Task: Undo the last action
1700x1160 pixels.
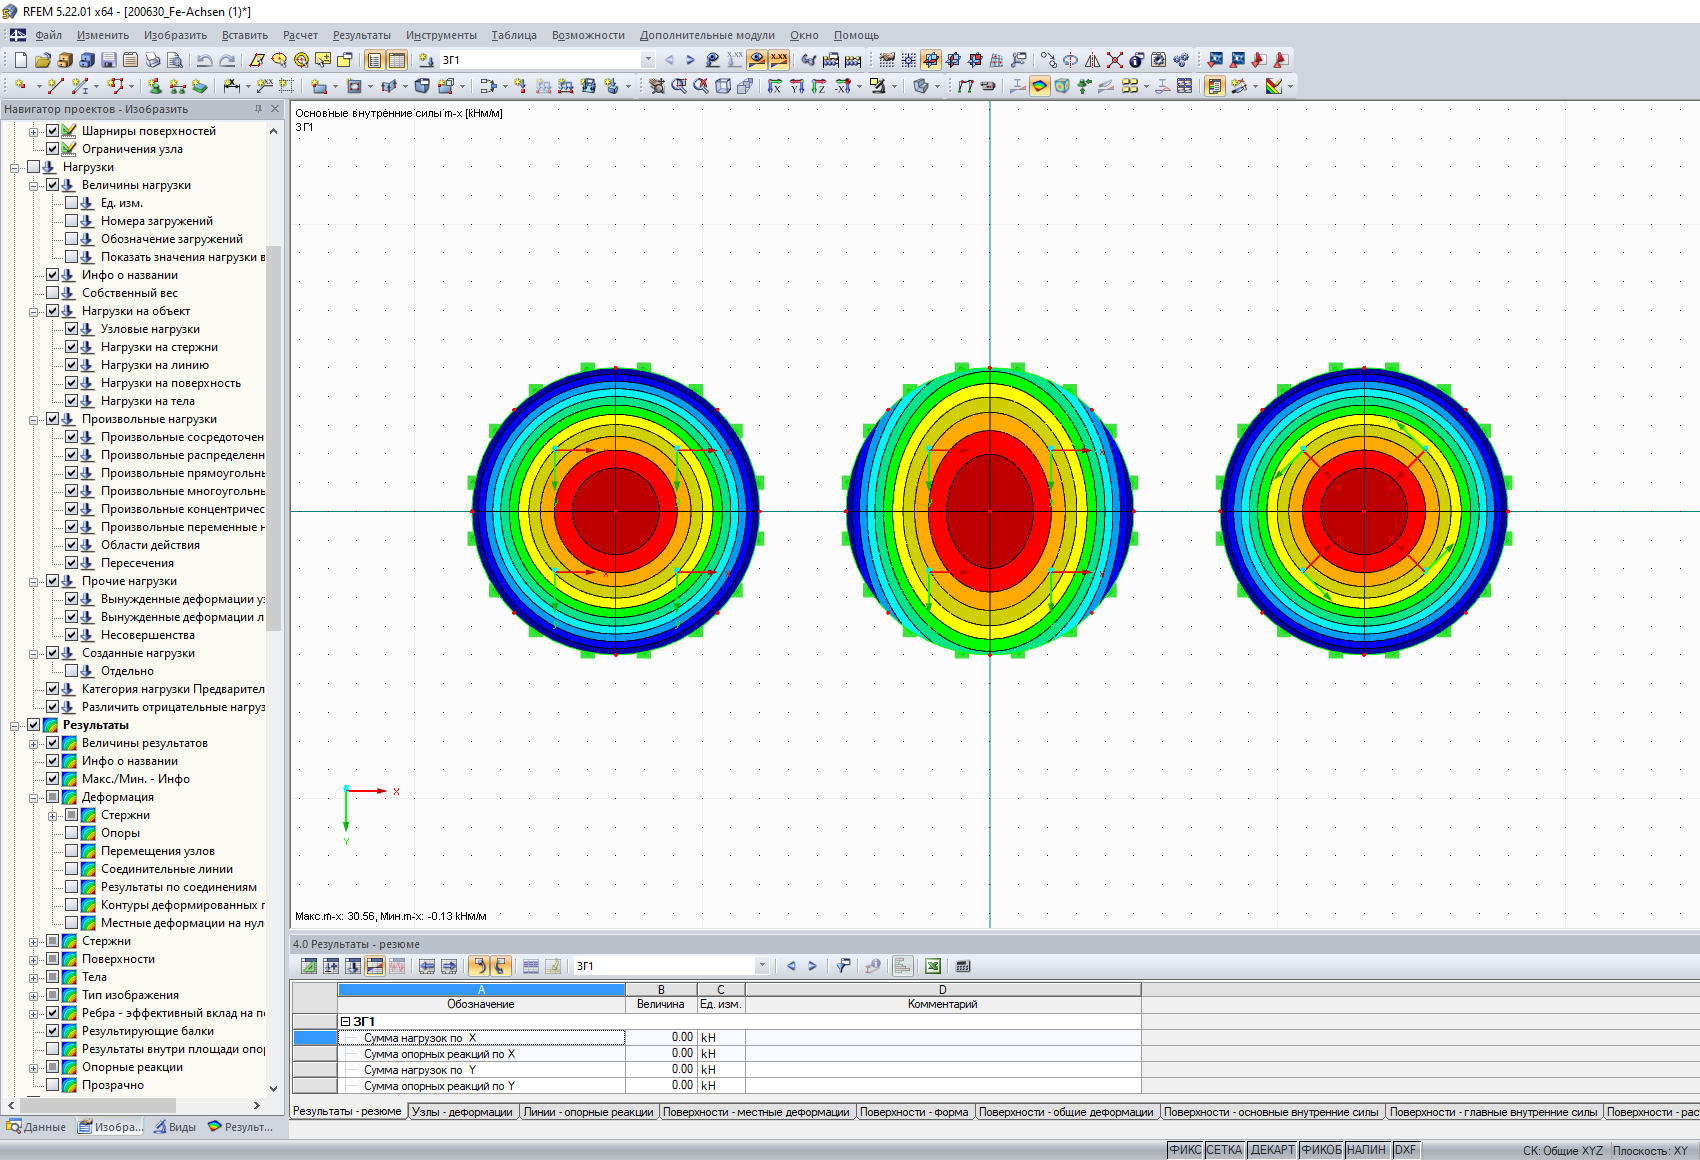Action: pyautogui.click(x=205, y=60)
